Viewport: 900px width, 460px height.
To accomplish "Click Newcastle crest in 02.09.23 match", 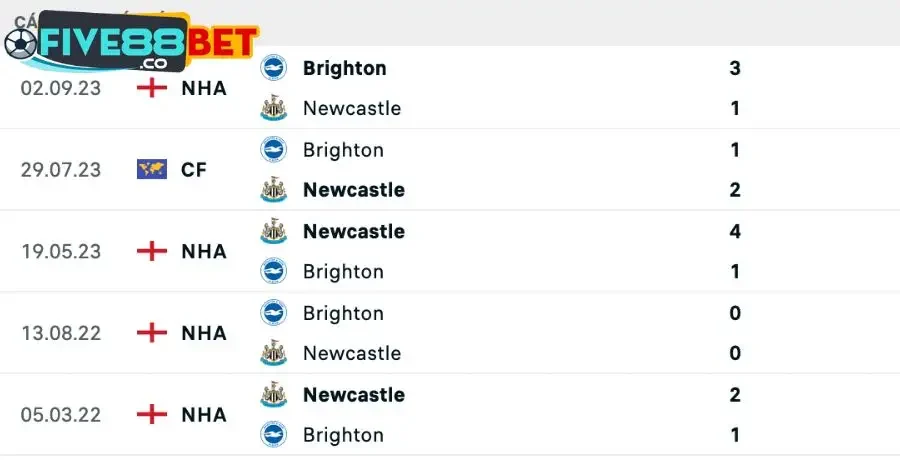I will pos(273,108).
